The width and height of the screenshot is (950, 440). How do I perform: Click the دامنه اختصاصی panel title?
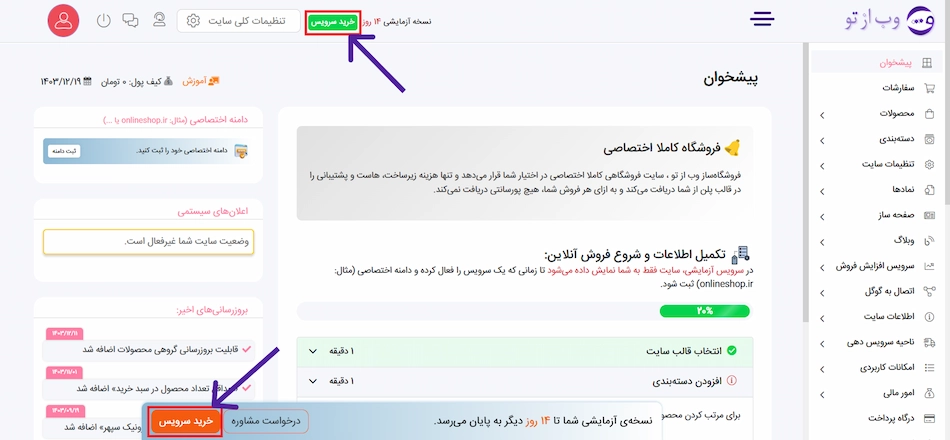(x=175, y=120)
